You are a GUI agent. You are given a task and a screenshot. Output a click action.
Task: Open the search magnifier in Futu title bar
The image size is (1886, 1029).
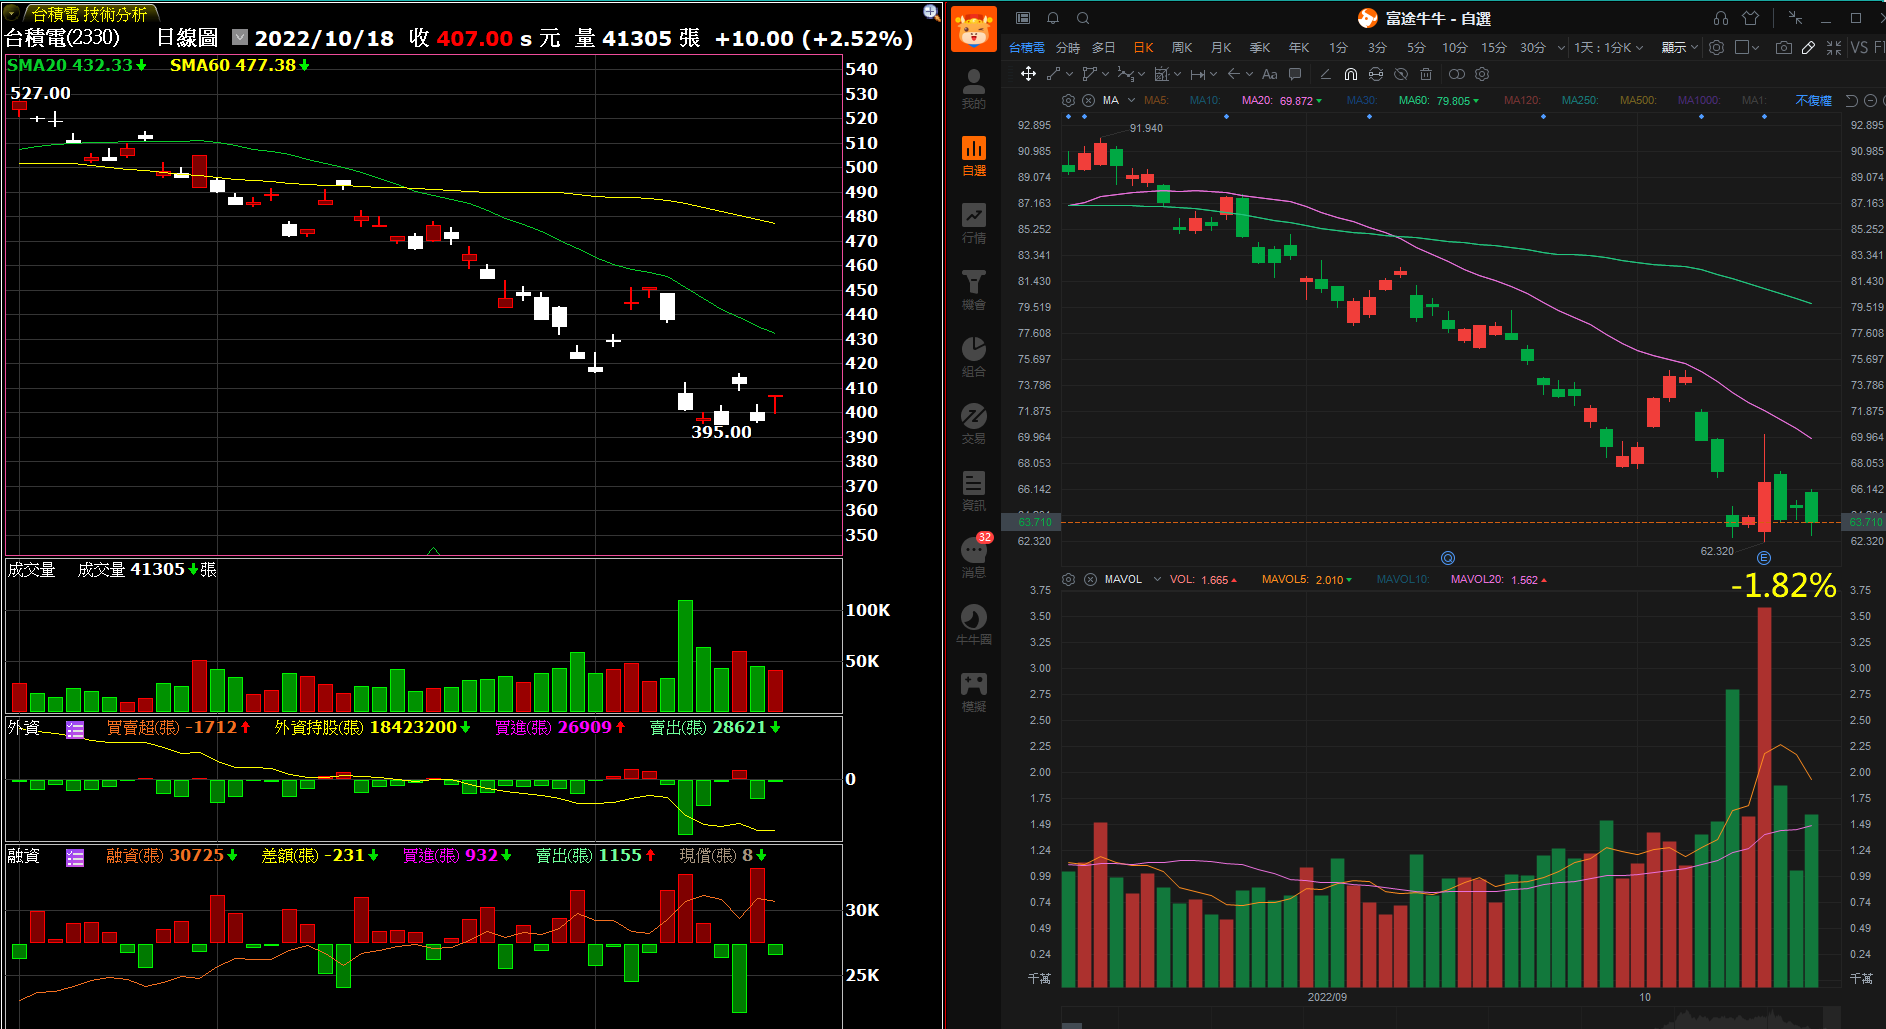tap(1083, 18)
